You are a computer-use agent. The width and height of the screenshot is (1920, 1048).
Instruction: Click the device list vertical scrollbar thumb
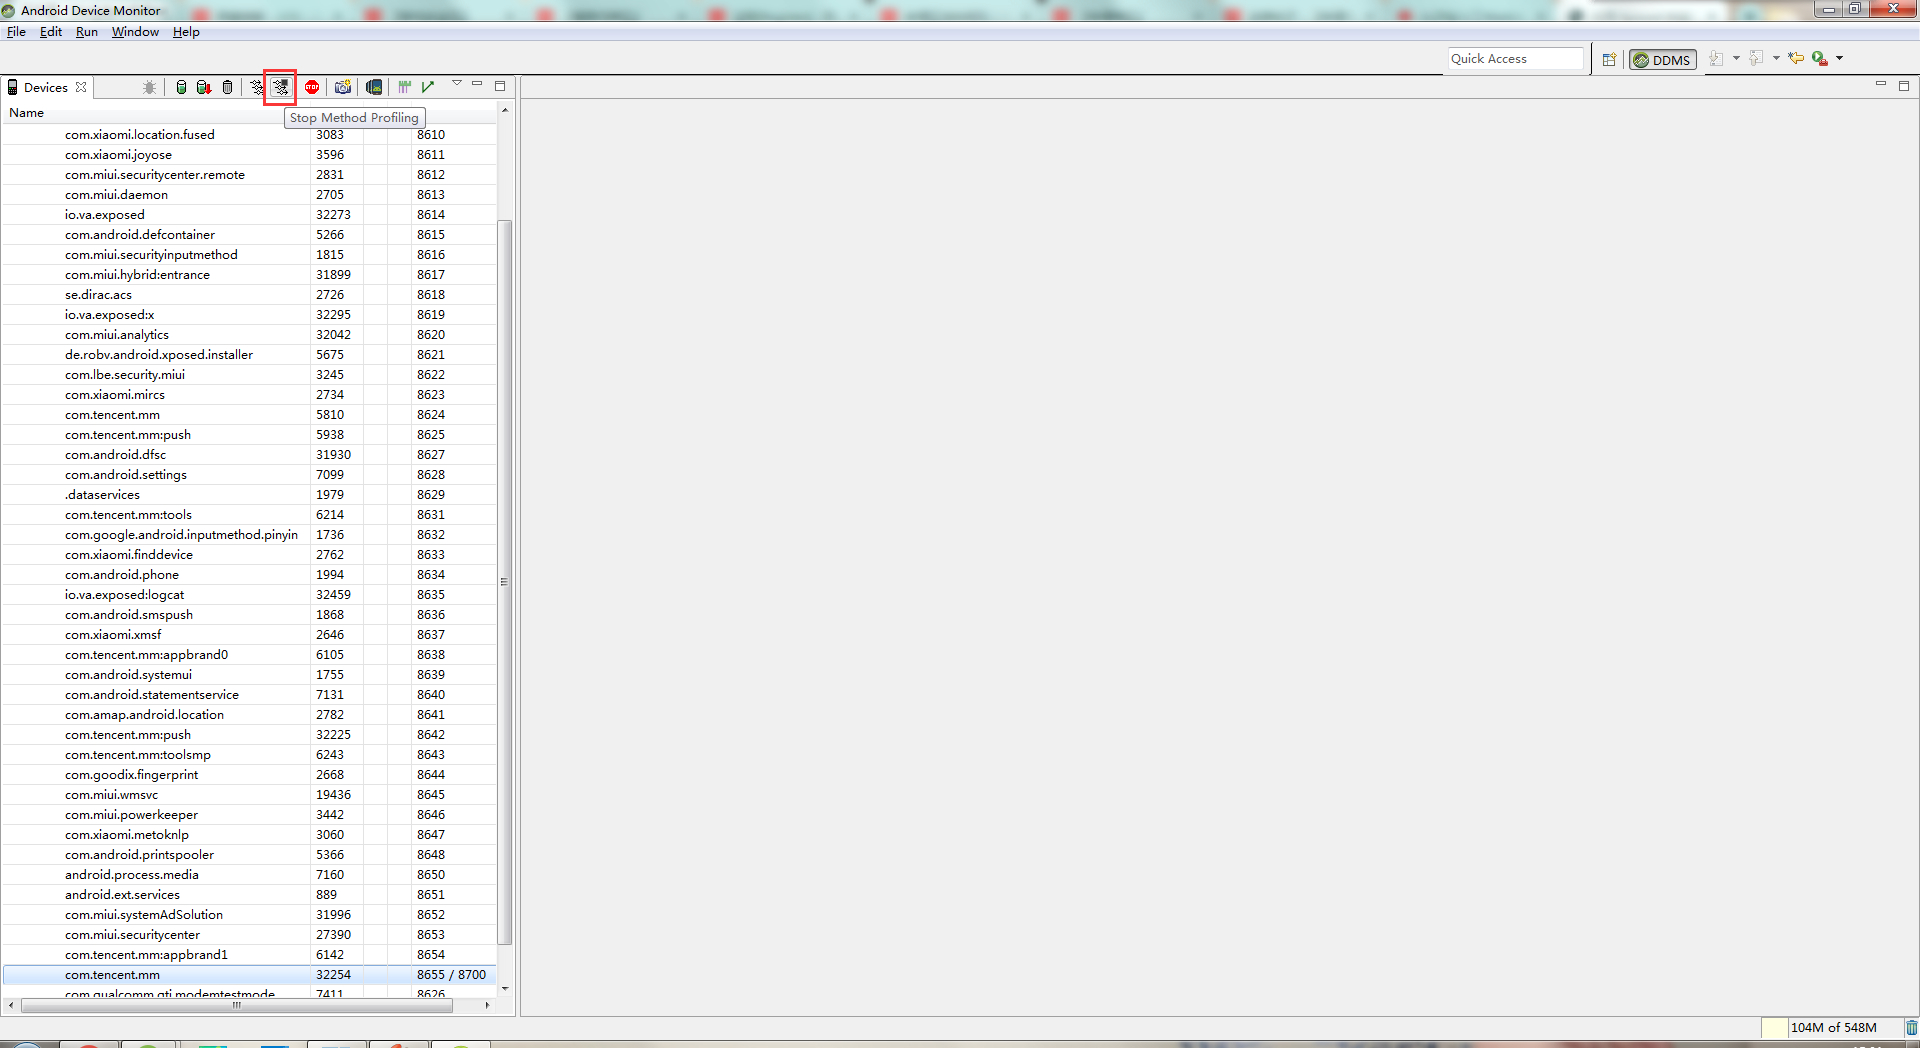click(505, 581)
